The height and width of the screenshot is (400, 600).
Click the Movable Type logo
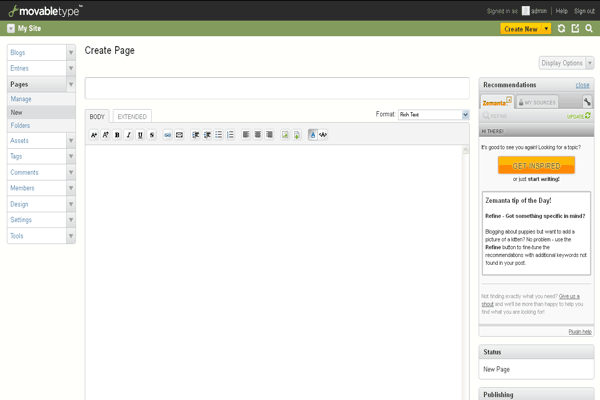(x=46, y=11)
